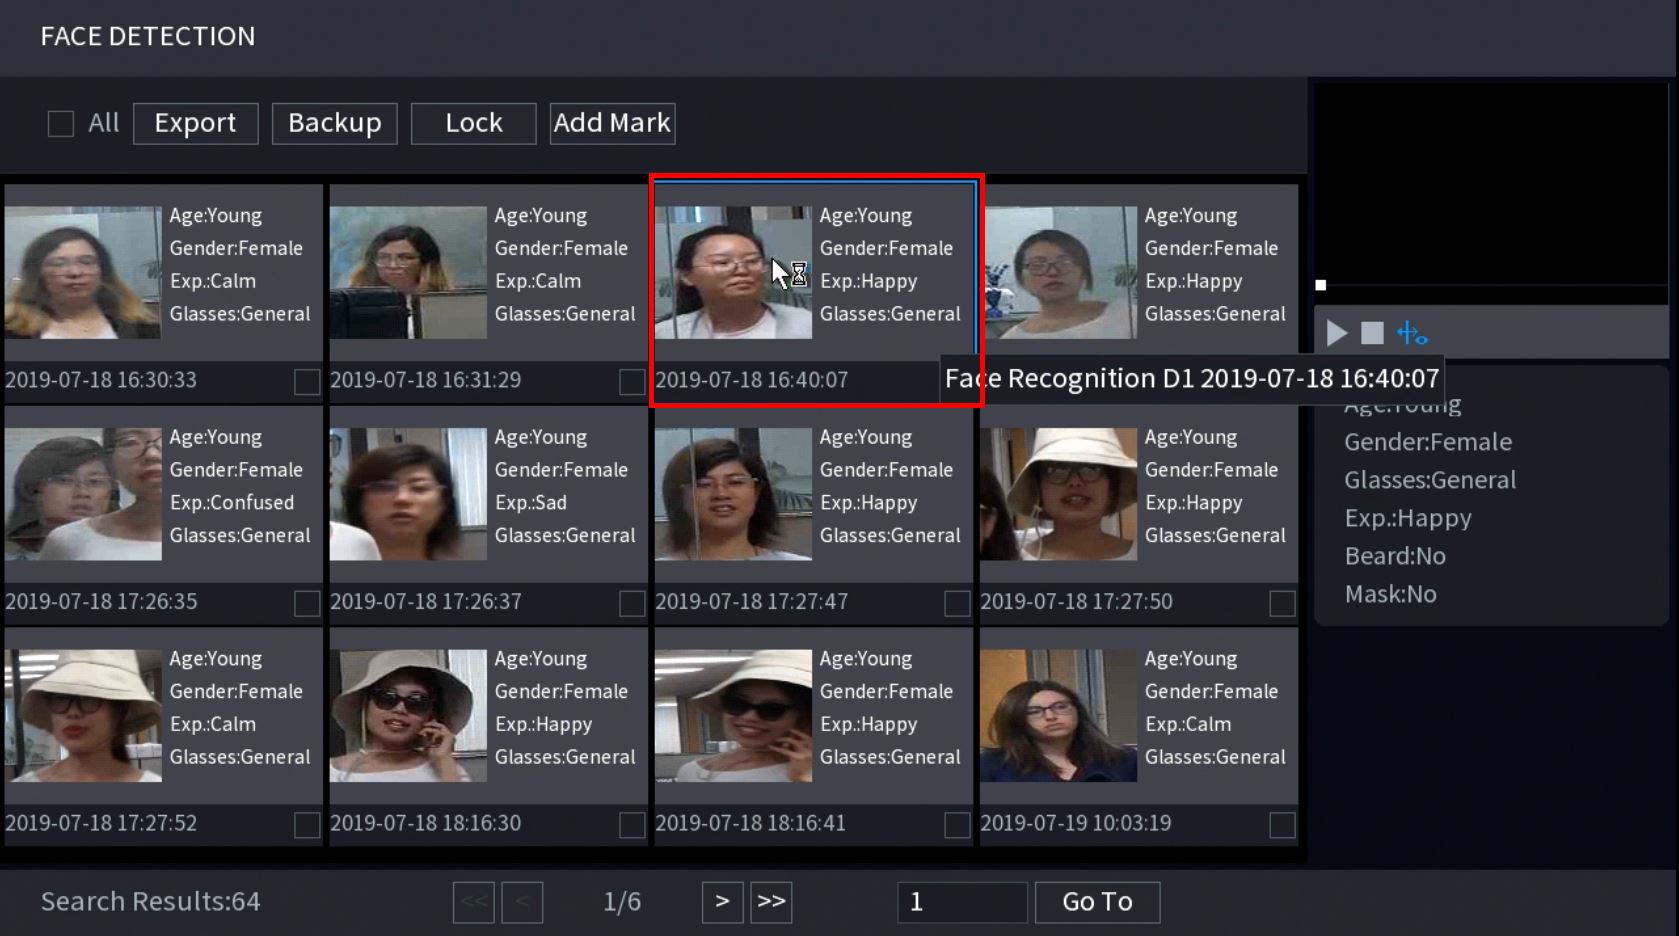Lock the selected records

[x=473, y=123]
